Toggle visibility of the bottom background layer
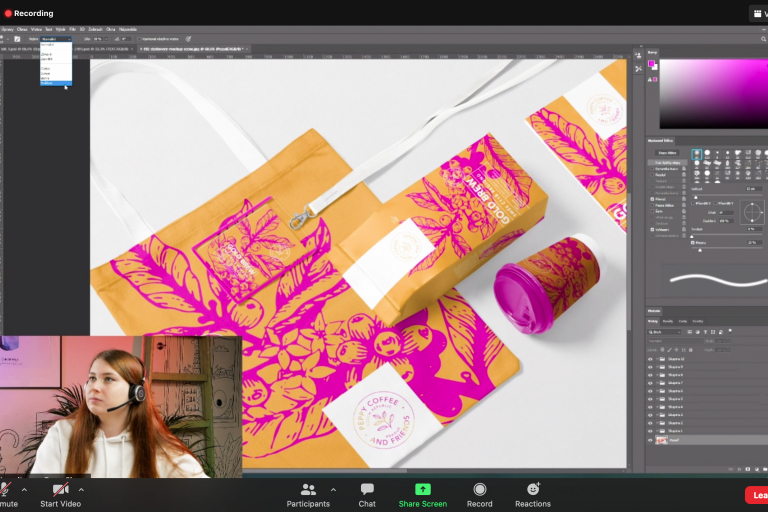The image size is (768, 512). 650,440
